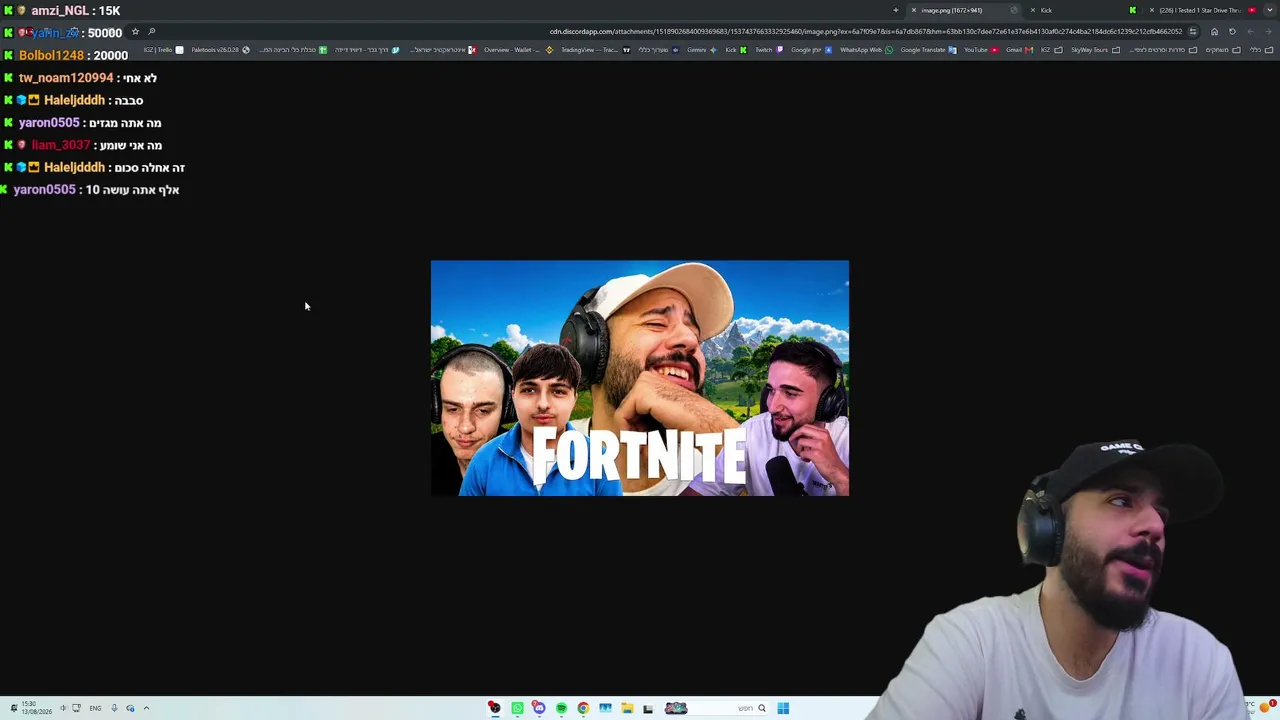
Task: Go back using the browser back arrow
Action: (1268, 32)
